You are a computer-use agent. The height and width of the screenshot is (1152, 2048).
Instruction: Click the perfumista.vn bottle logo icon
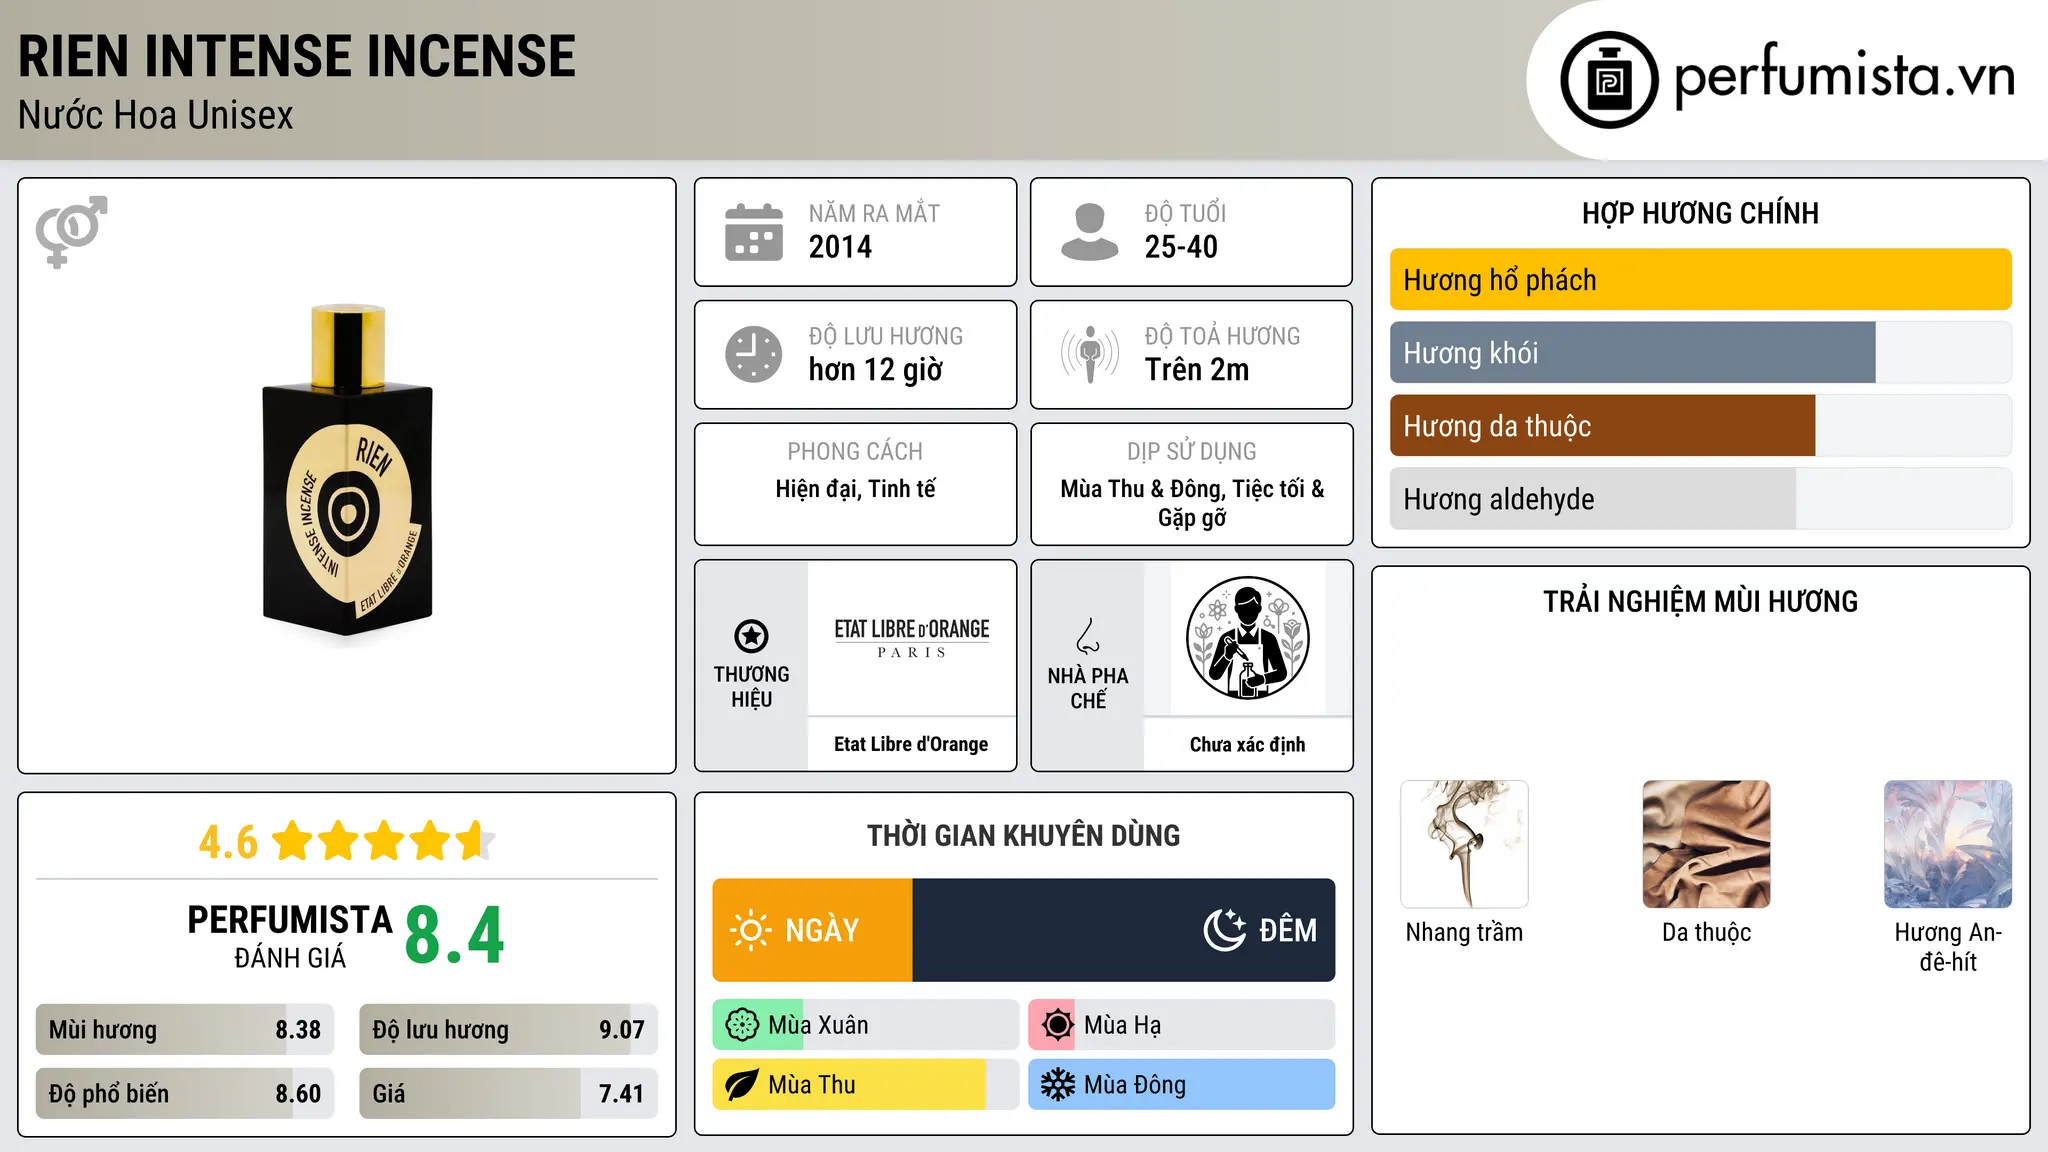pyautogui.click(x=1609, y=80)
